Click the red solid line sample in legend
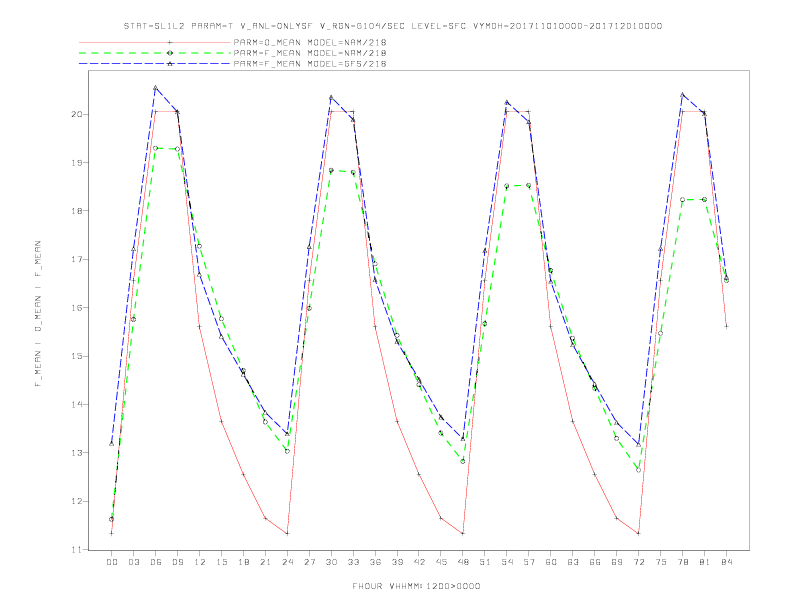The image size is (792, 612). [155, 42]
